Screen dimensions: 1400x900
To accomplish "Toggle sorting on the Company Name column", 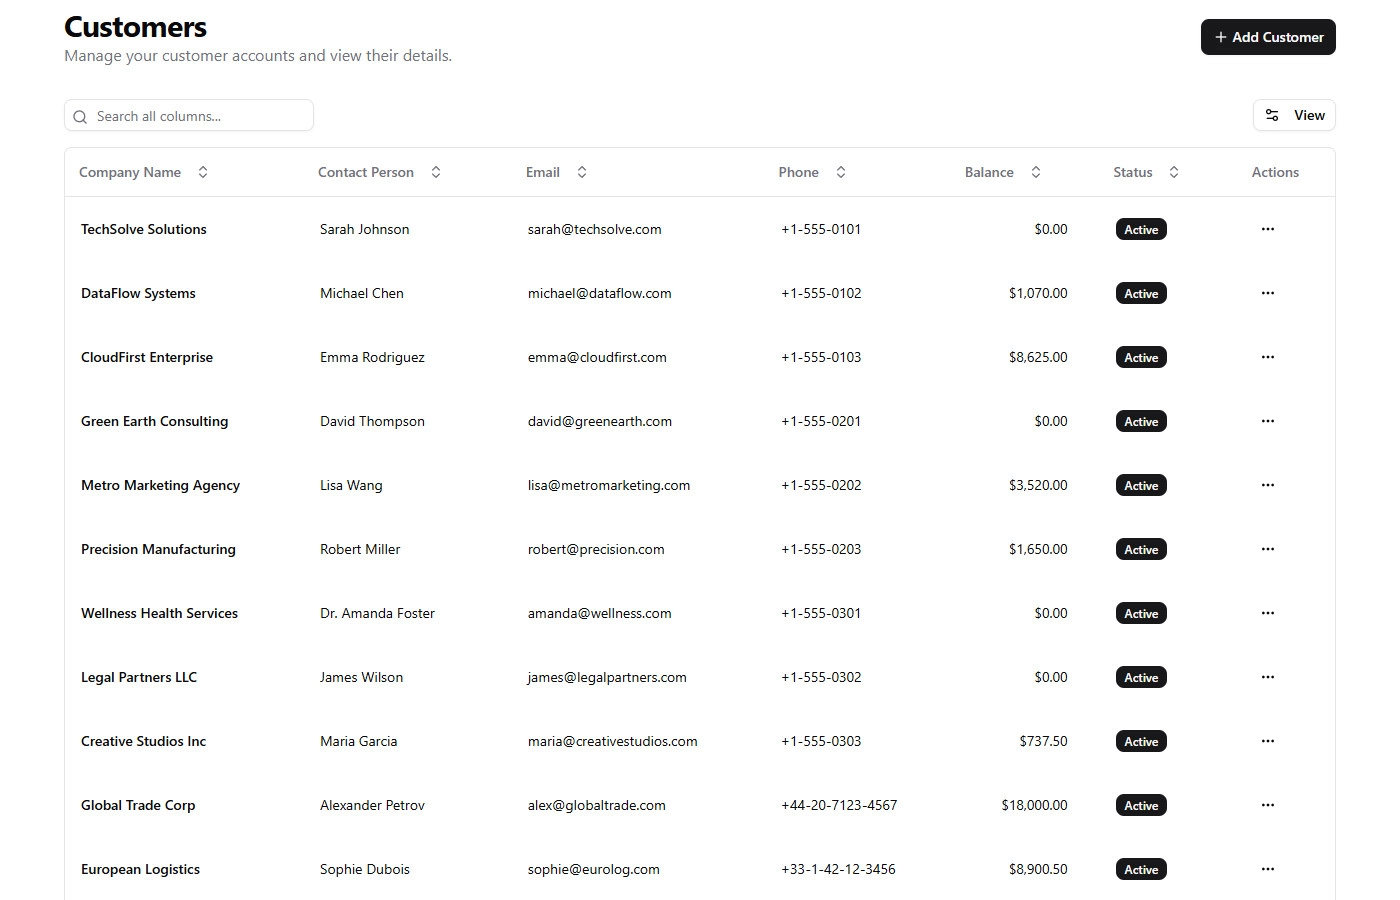I will [203, 172].
